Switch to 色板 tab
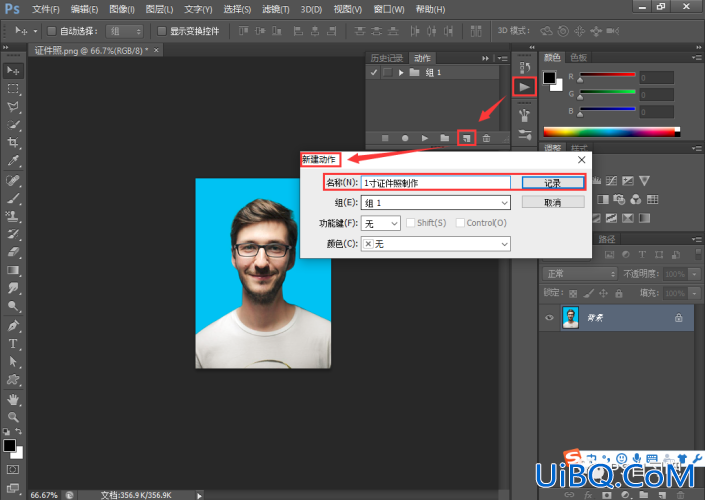Viewport: 705px width, 500px height. pyautogui.click(x=578, y=57)
